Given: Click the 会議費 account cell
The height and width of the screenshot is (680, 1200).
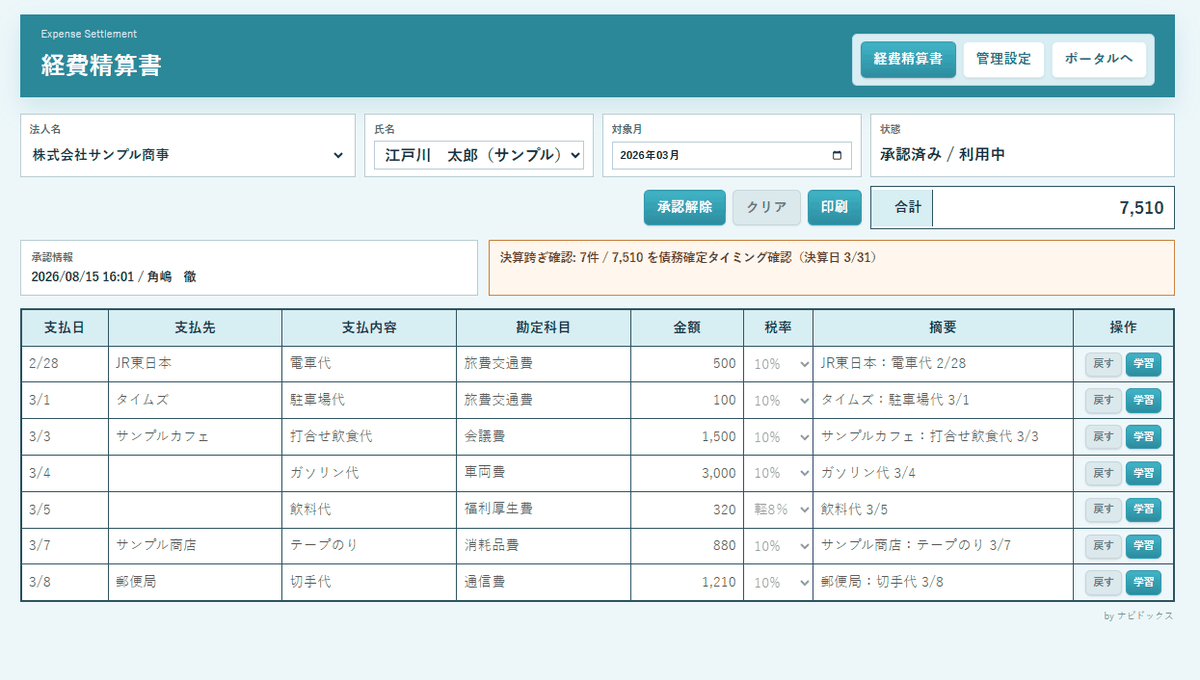Looking at the screenshot, I should click(x=543, y=437).
